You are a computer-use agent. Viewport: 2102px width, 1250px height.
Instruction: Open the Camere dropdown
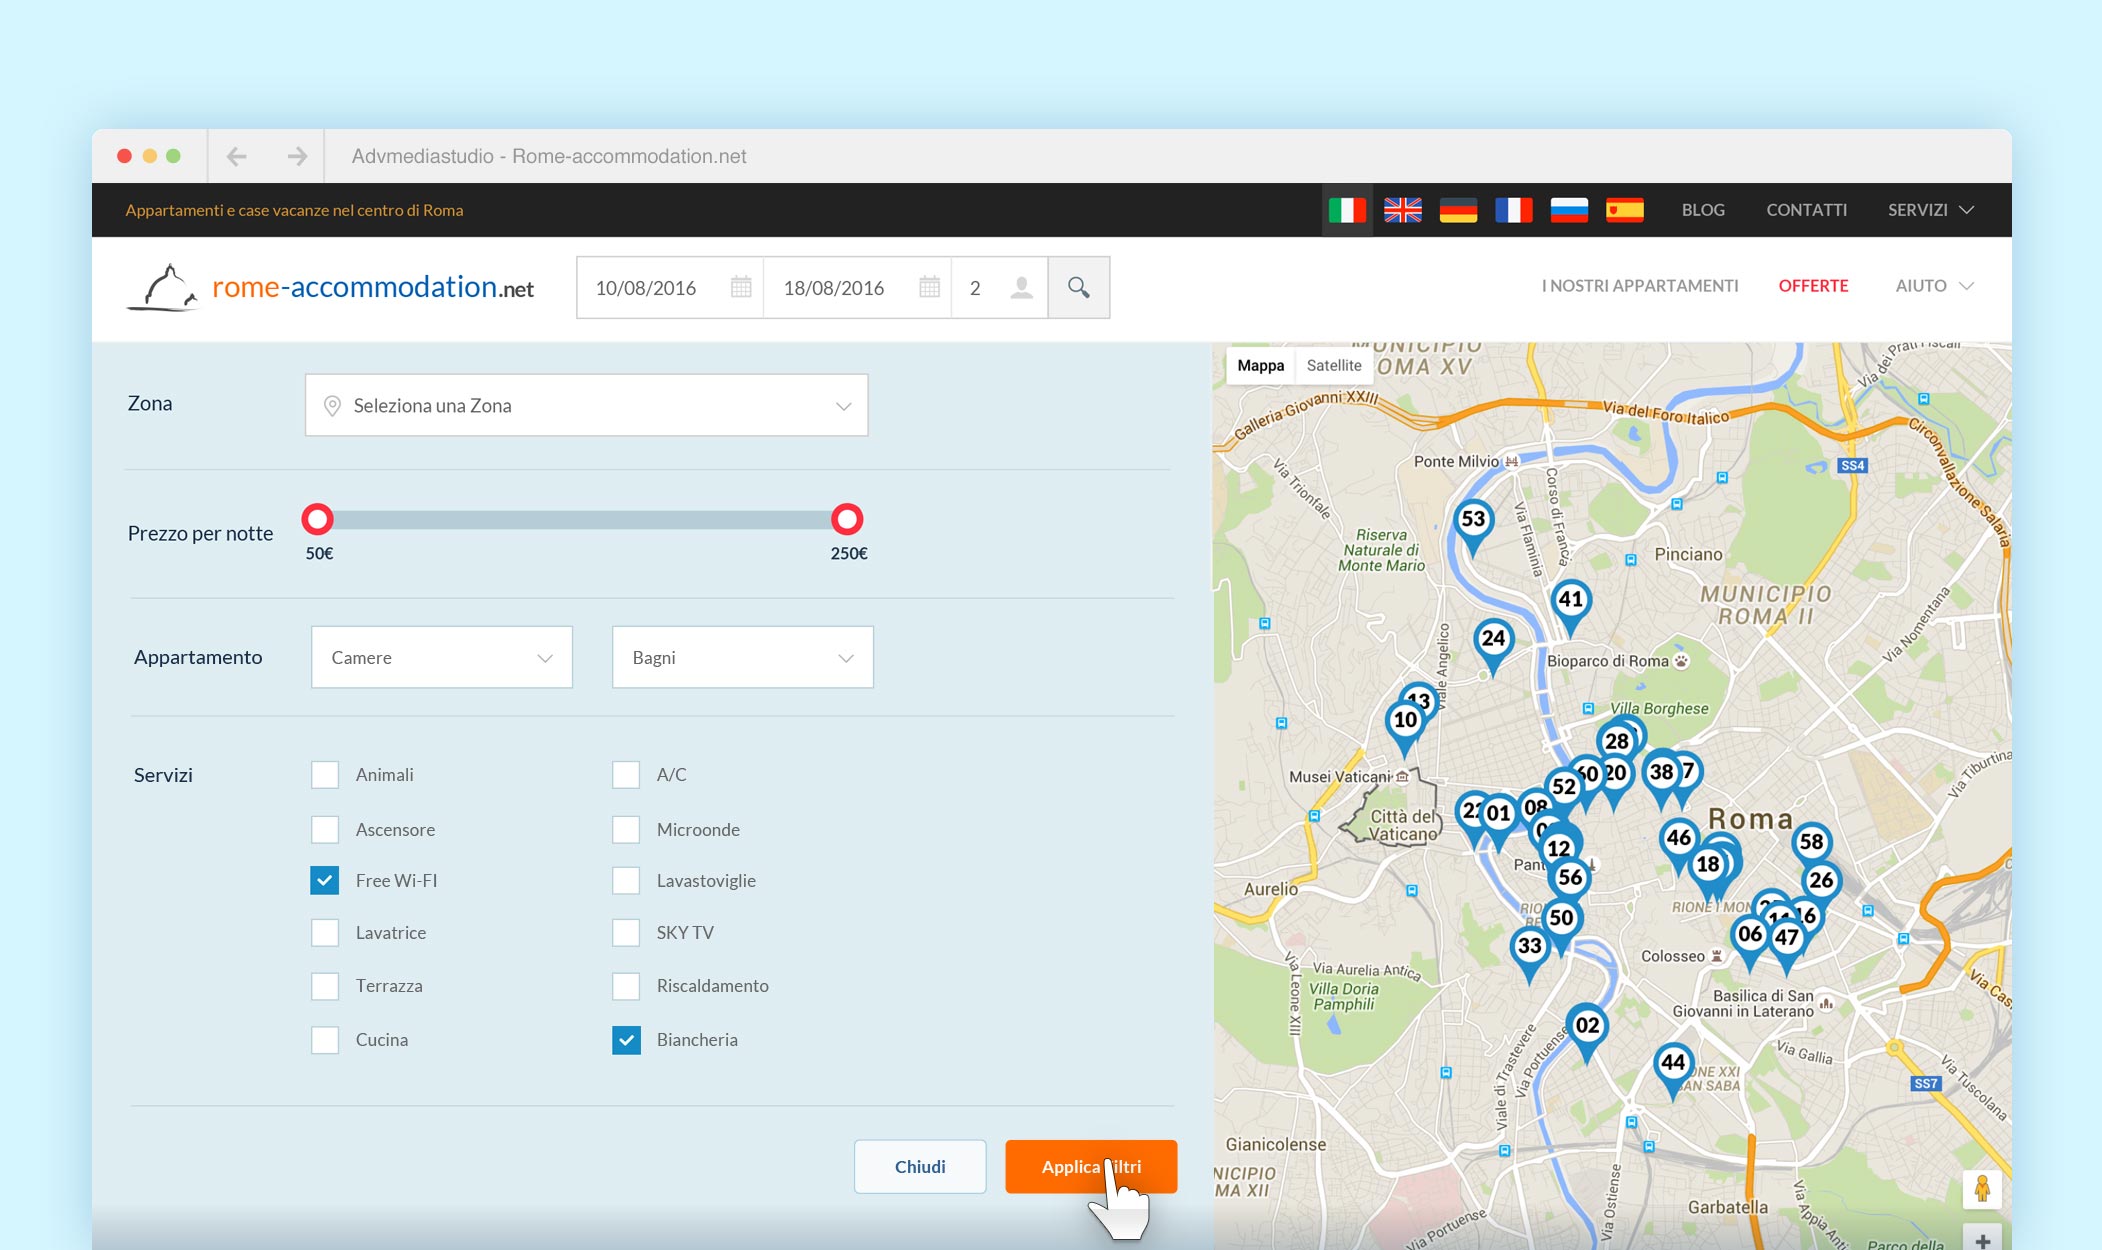[x=441, y=657]
